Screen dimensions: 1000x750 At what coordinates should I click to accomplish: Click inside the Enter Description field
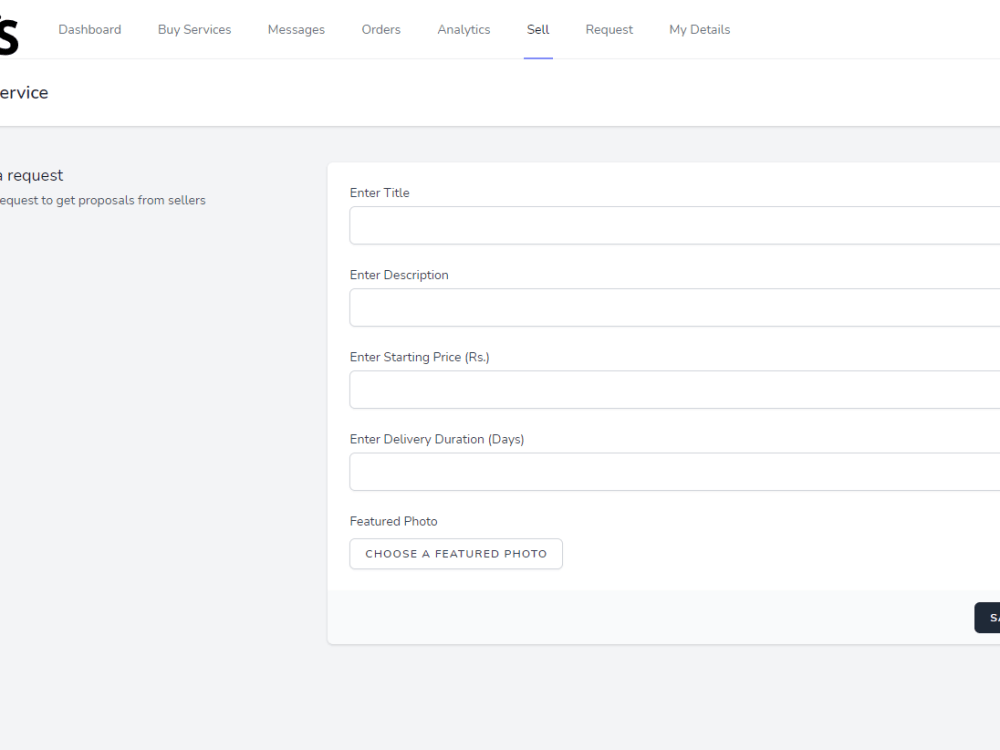point(670,307)
